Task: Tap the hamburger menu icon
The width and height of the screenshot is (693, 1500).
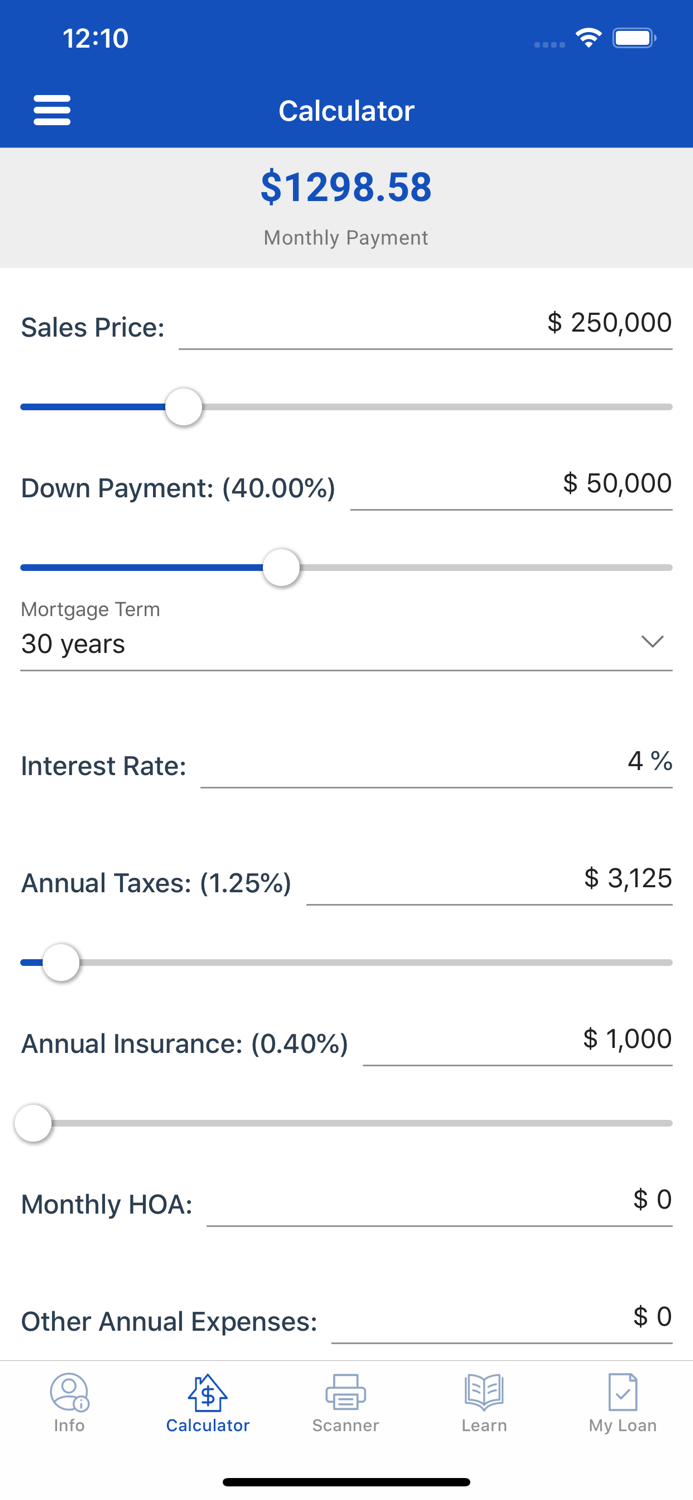Action: coord(52,110)
